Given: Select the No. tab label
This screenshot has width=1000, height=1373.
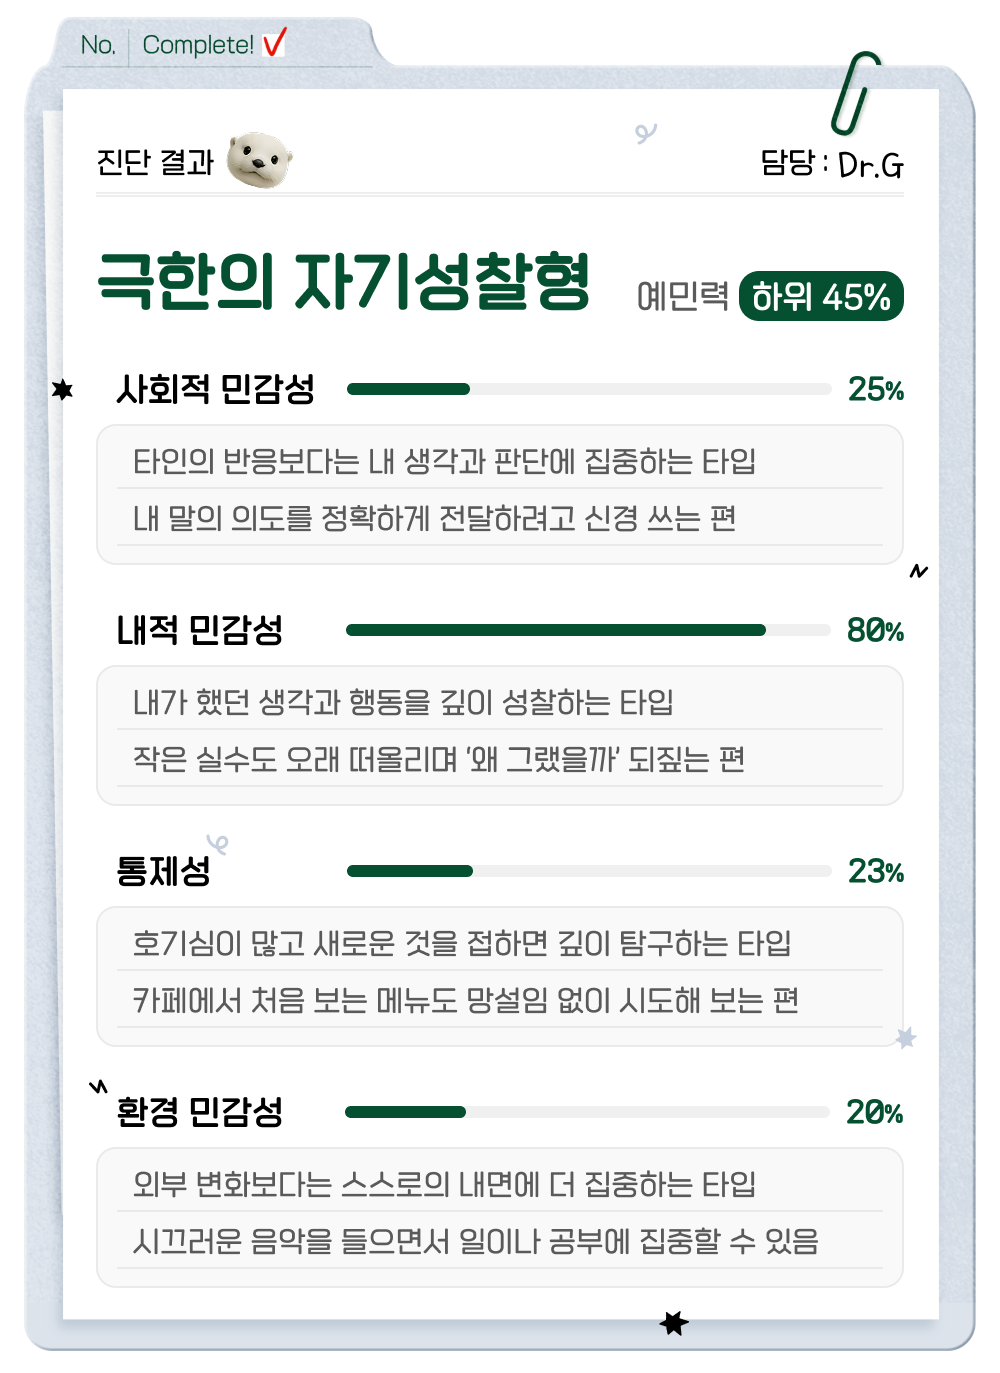Looking at the screenshot, I should click(98, 45).
